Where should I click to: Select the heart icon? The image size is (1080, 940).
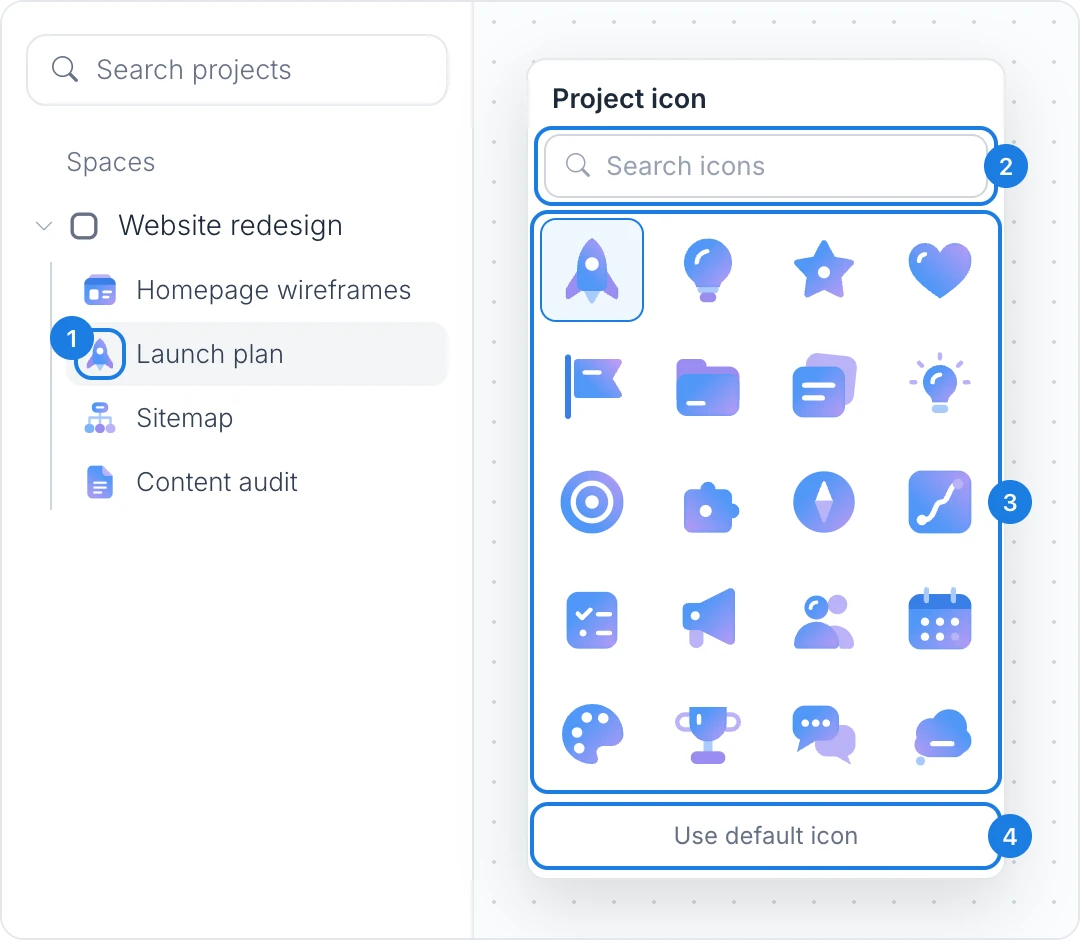[x=939, y=270]
